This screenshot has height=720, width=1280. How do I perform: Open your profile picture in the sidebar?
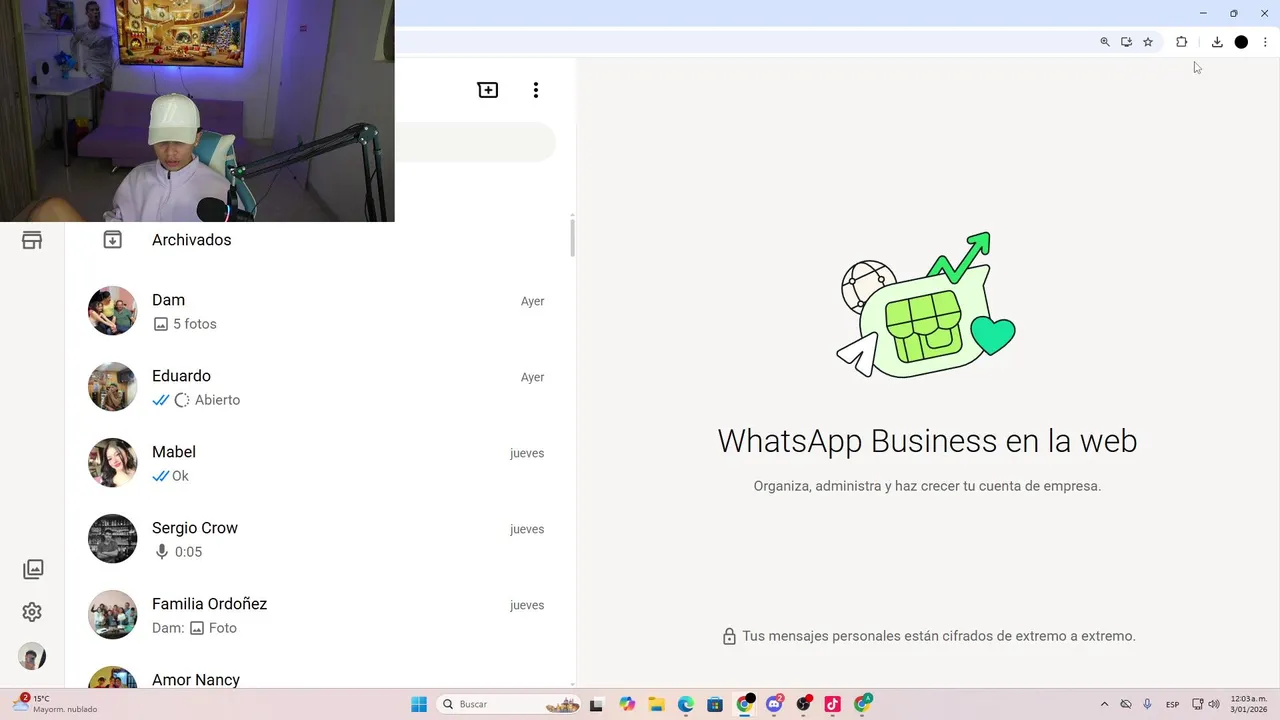32,656
